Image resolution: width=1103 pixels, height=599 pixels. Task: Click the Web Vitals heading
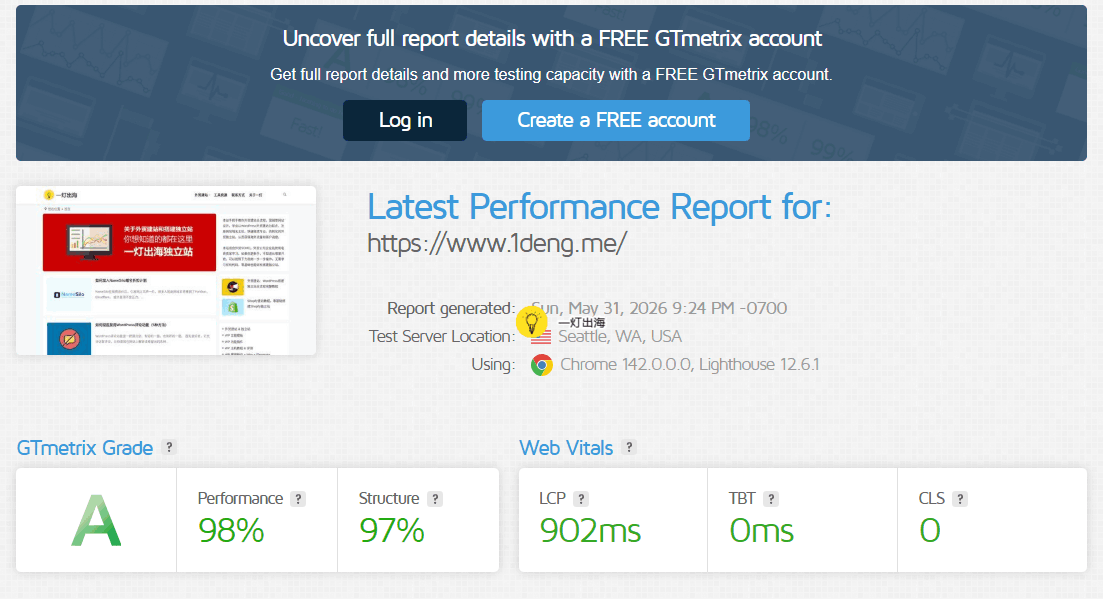coord(566,448)
